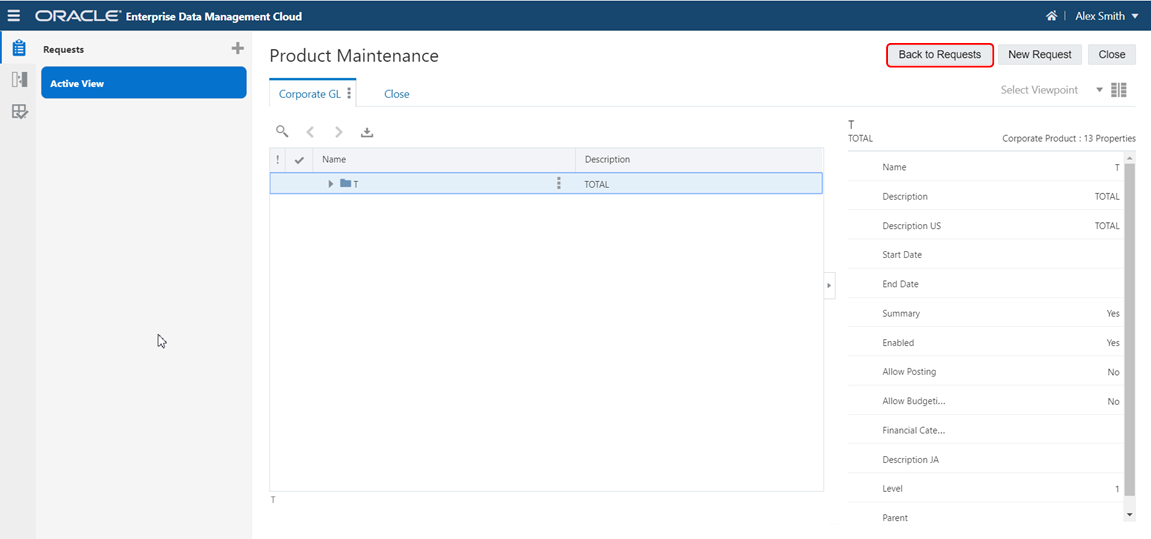Image resolution: width=1151 pixels, height=539 pixels.
Task: Click the Enabled property row
Action: coord(986,343)
